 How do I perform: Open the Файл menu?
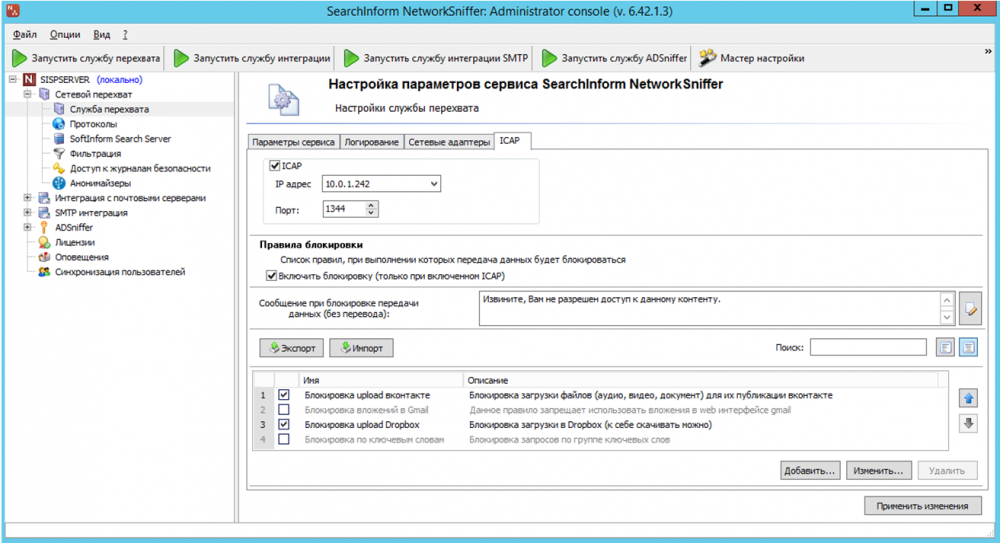[x=25, y=34]
